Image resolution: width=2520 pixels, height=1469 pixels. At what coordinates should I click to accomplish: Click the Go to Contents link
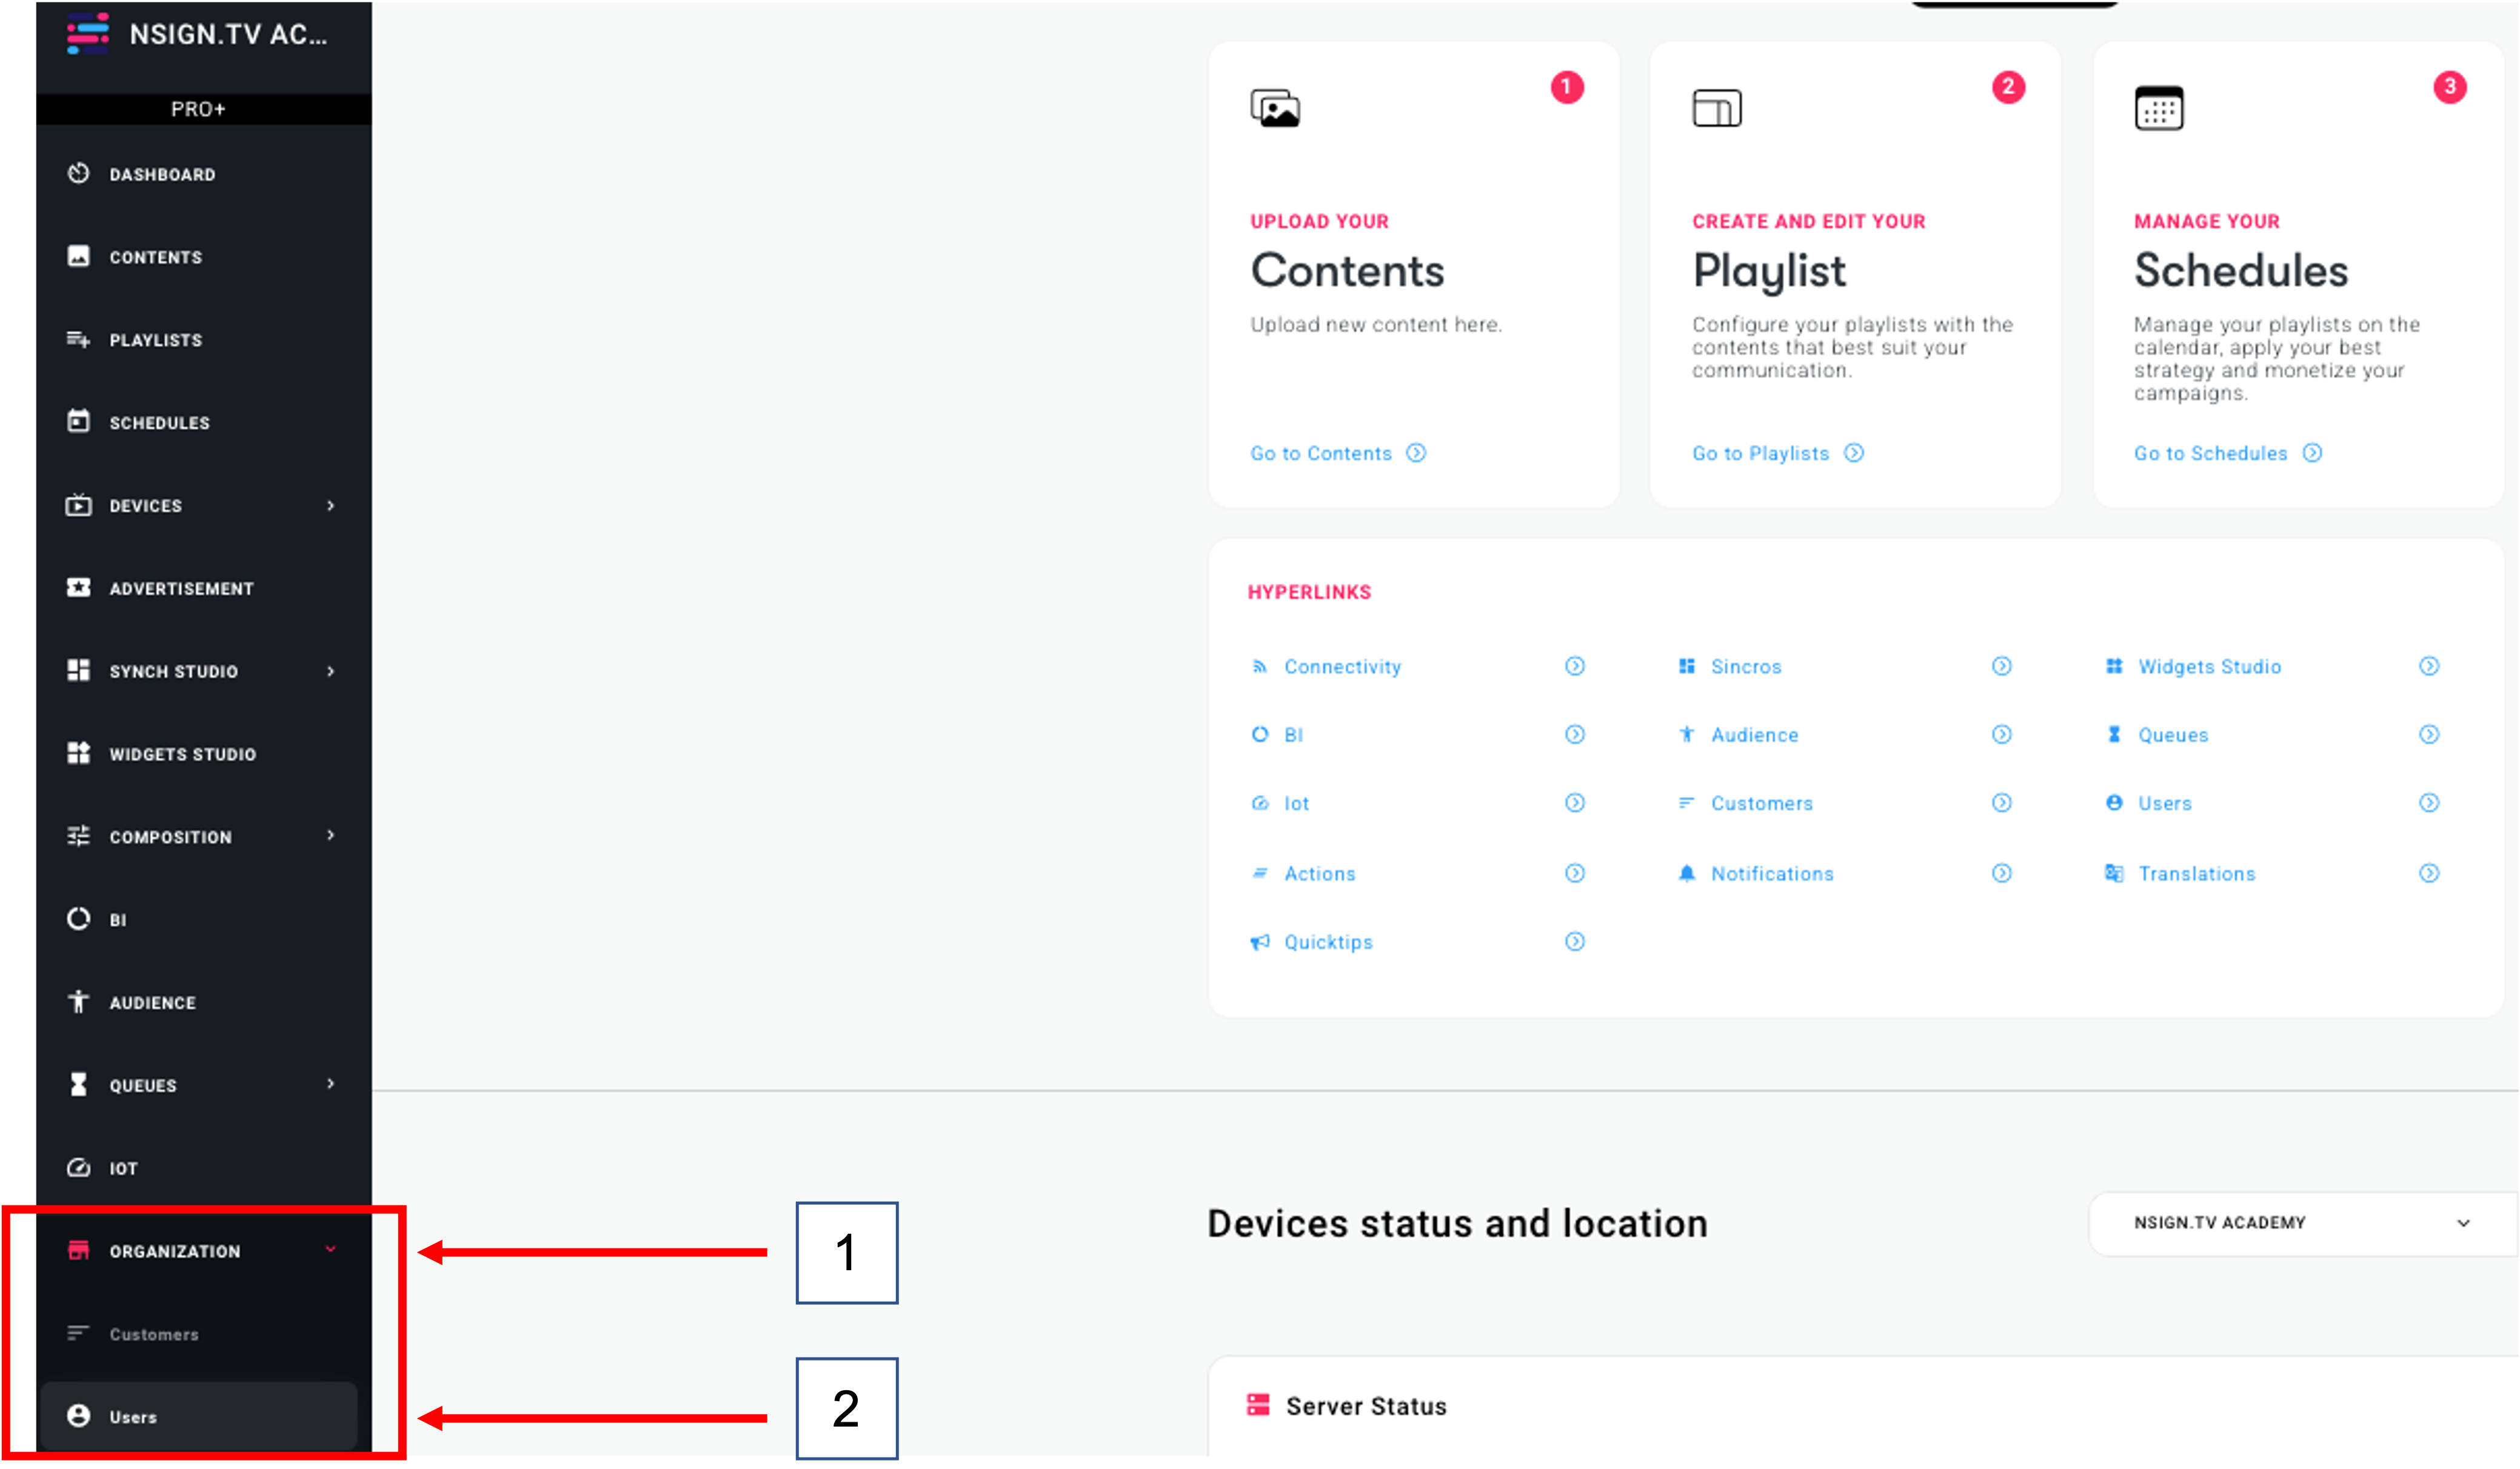click(1321, 454)
